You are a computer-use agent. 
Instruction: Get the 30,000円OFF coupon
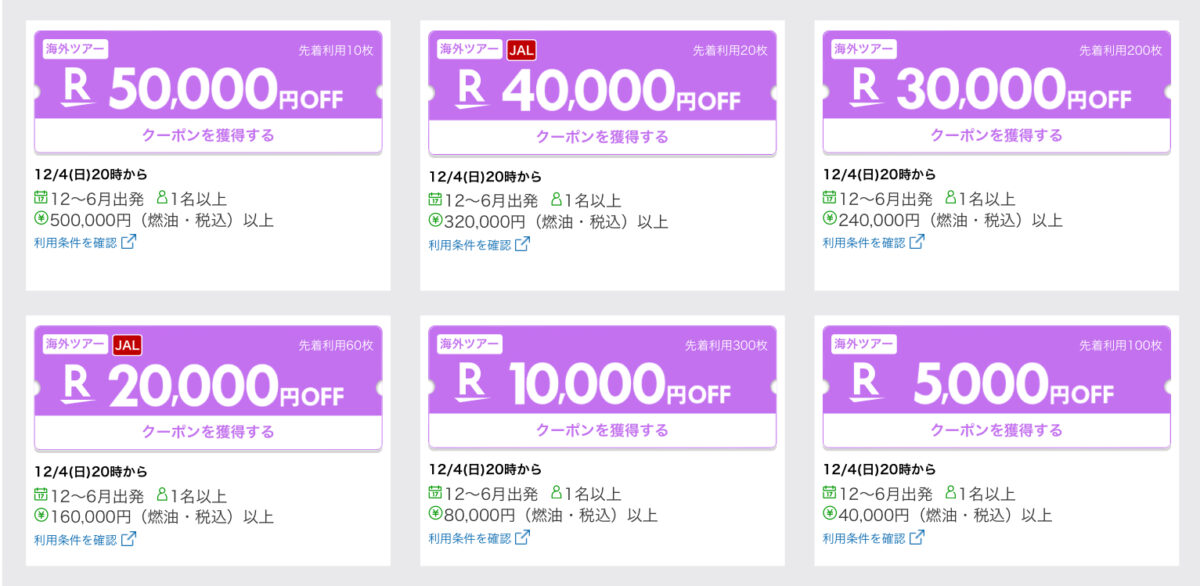click(x=997, y=135)
